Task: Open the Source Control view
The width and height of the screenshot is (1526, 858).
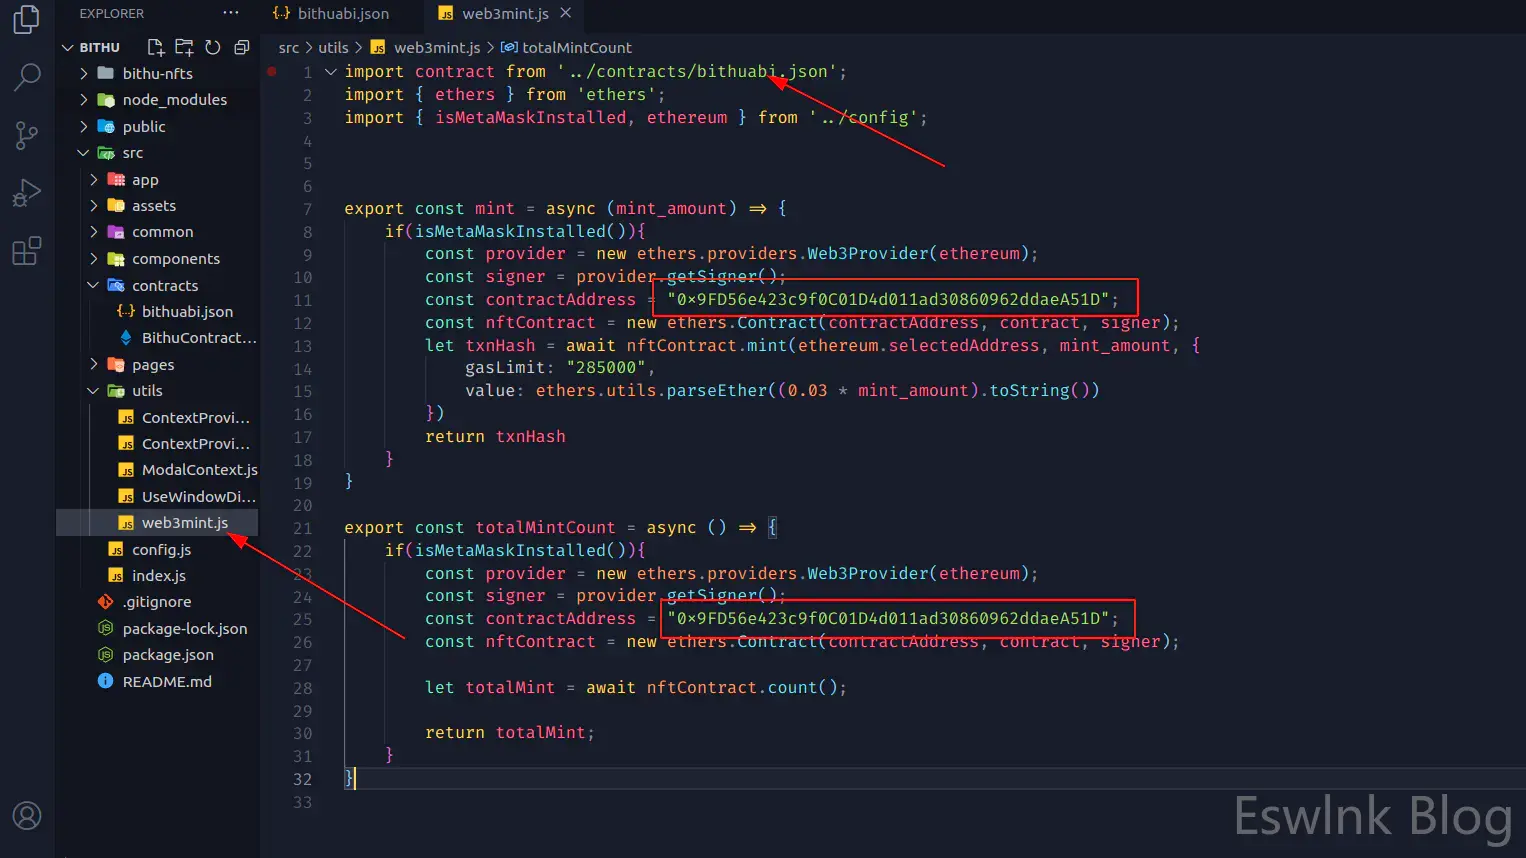Action: coord(27,135)
